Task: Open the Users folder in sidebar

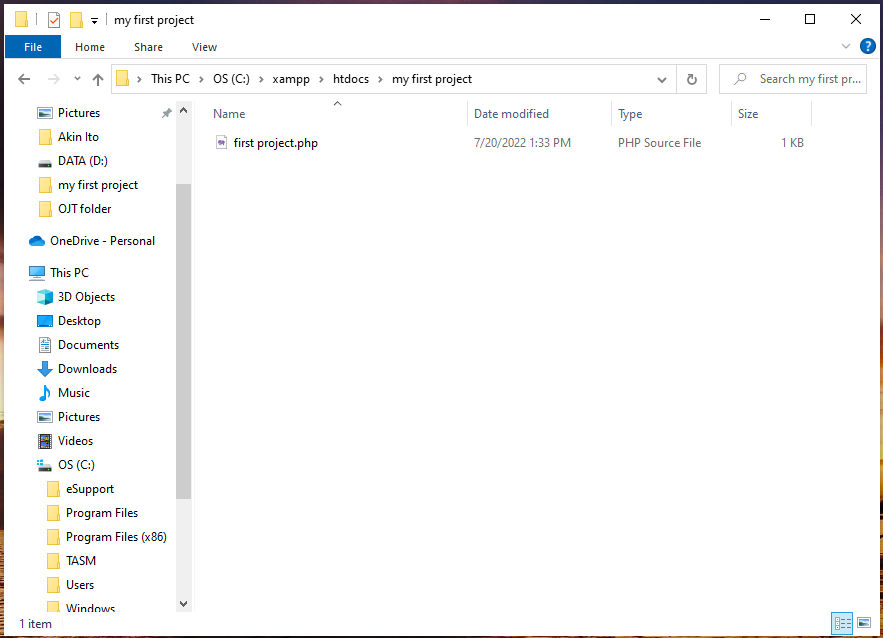Action: 80,585
